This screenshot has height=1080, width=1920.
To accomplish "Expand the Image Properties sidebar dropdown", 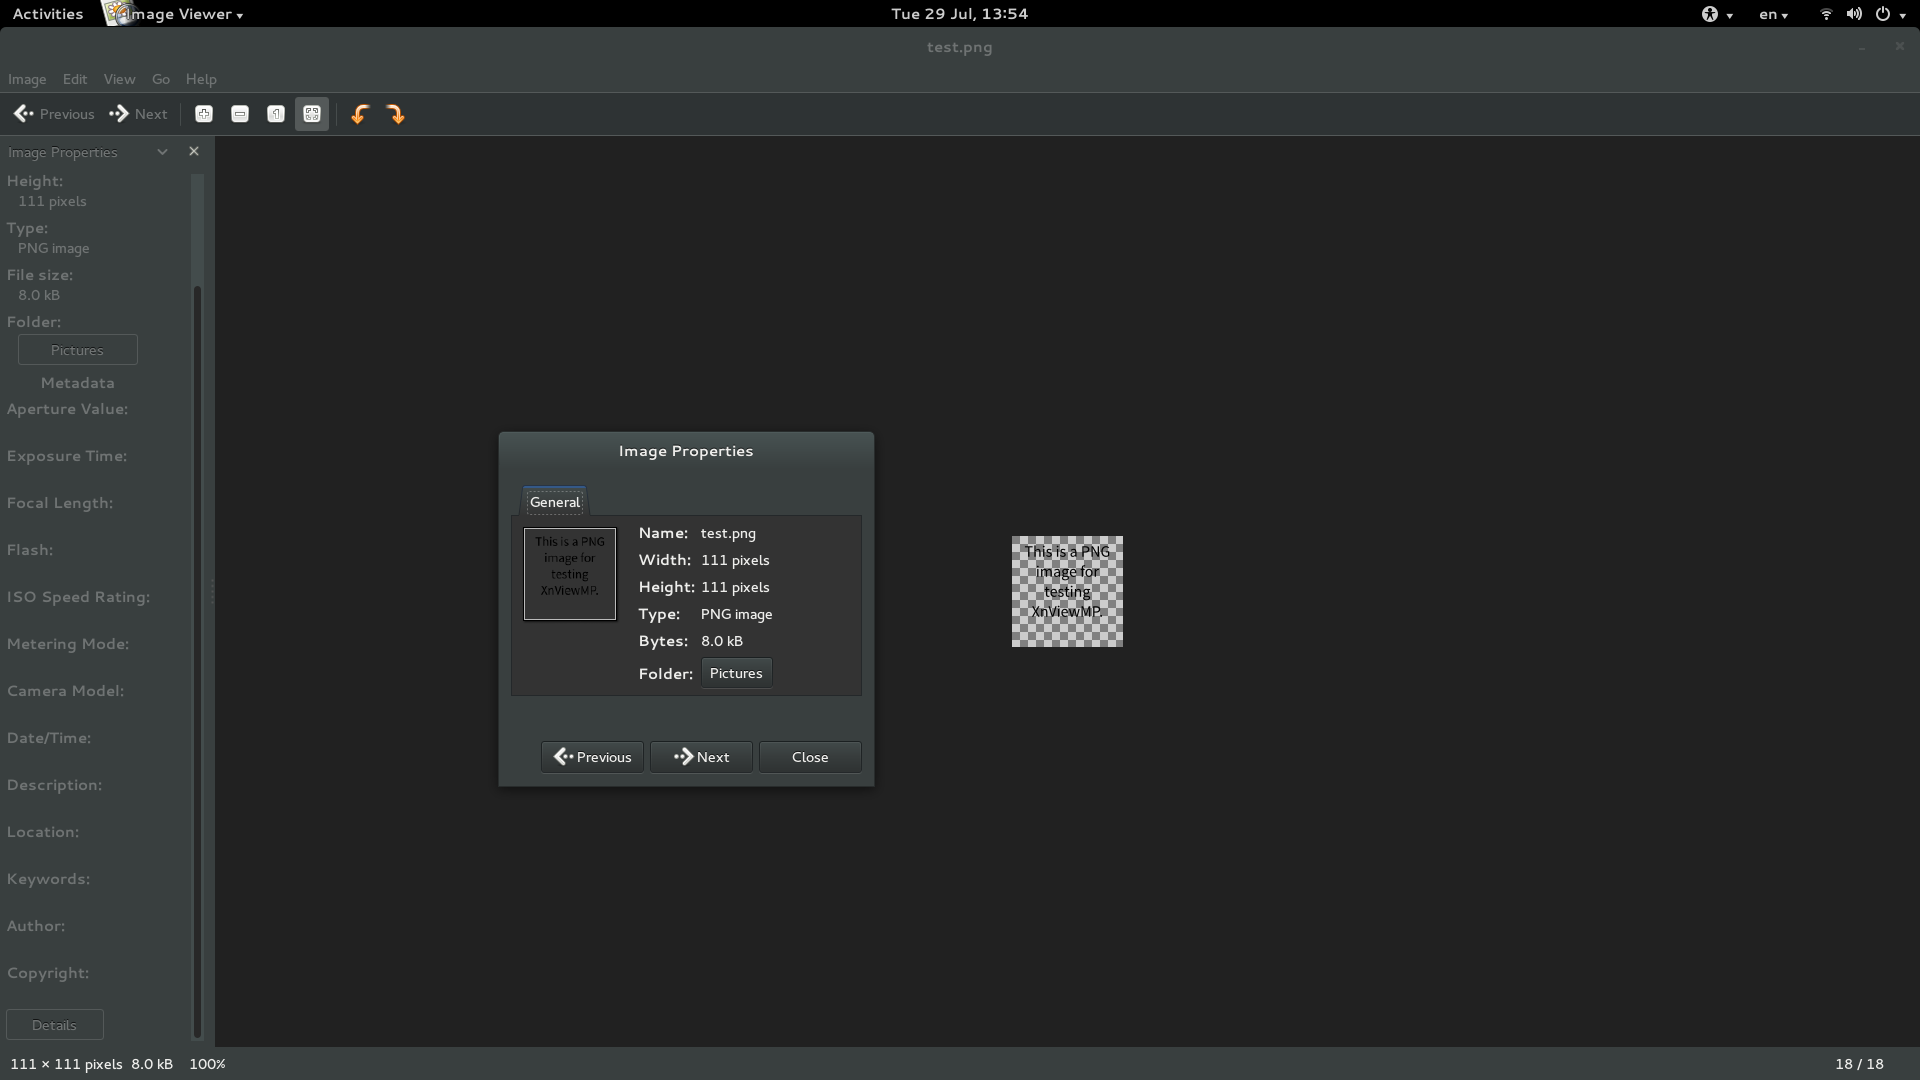I will (x=162, y=152).
